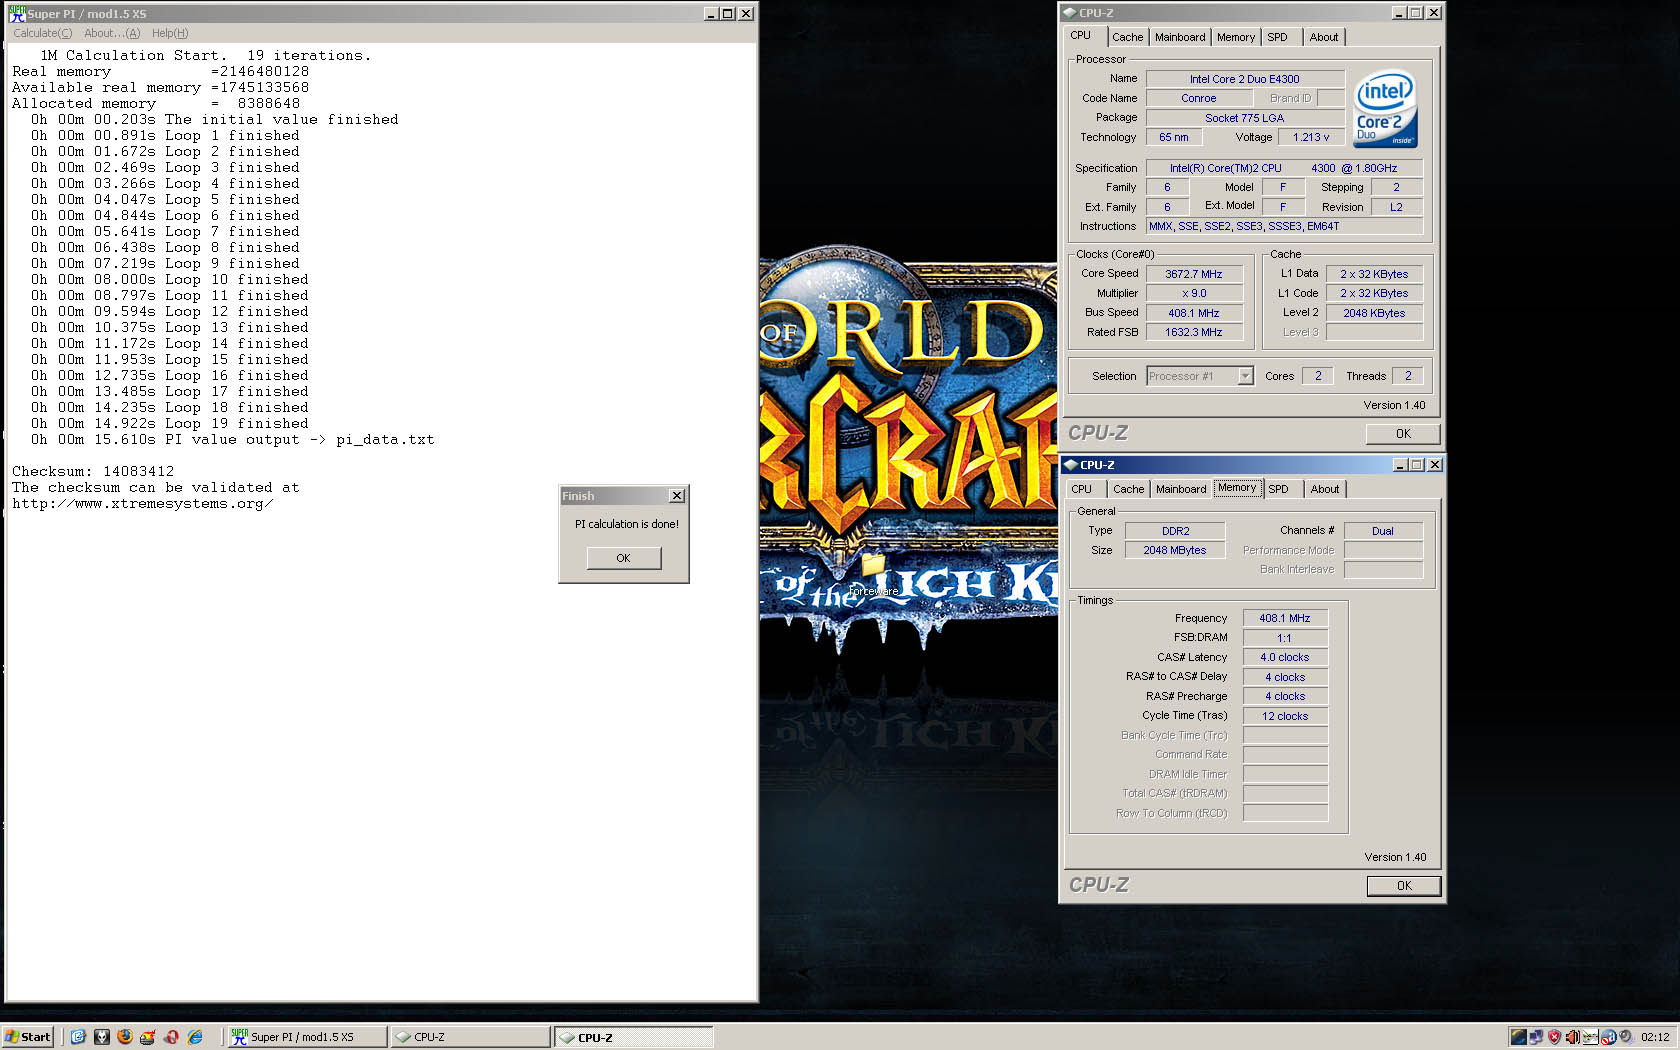Click OK in the lower CPU-Z window
This screenshot has height=1050, width=1680.
pos(1404,885)
